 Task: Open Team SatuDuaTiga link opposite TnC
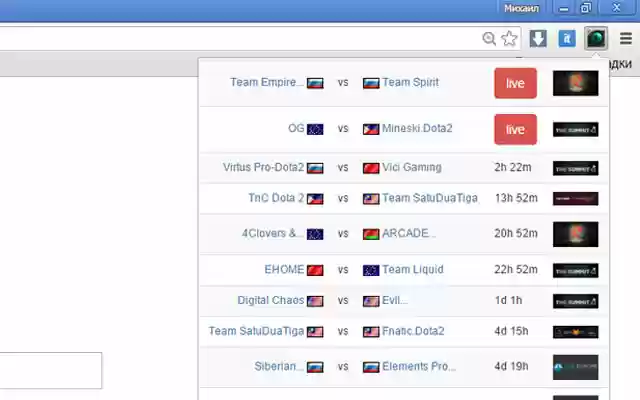430,198
